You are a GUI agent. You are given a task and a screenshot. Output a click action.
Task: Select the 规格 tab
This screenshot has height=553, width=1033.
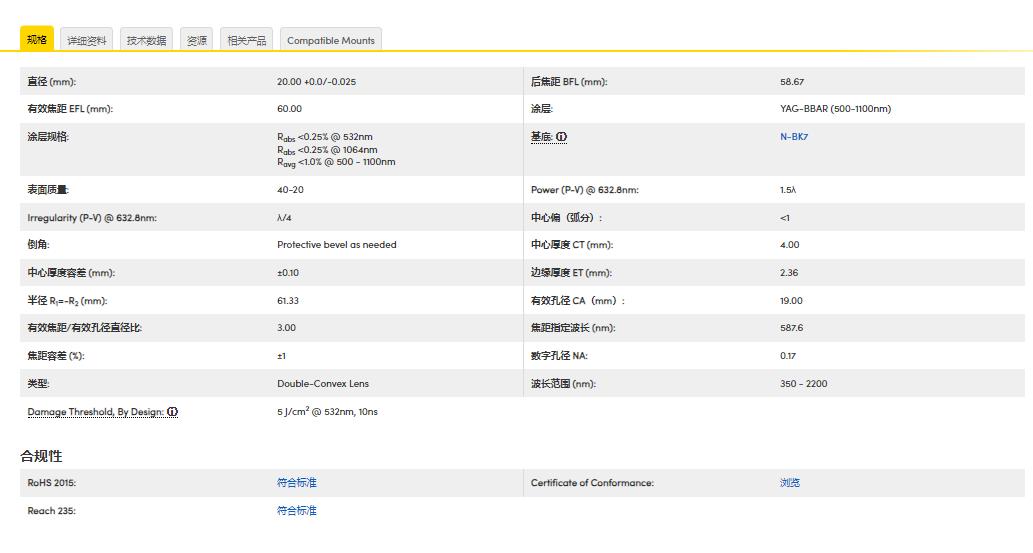point(37,40)
